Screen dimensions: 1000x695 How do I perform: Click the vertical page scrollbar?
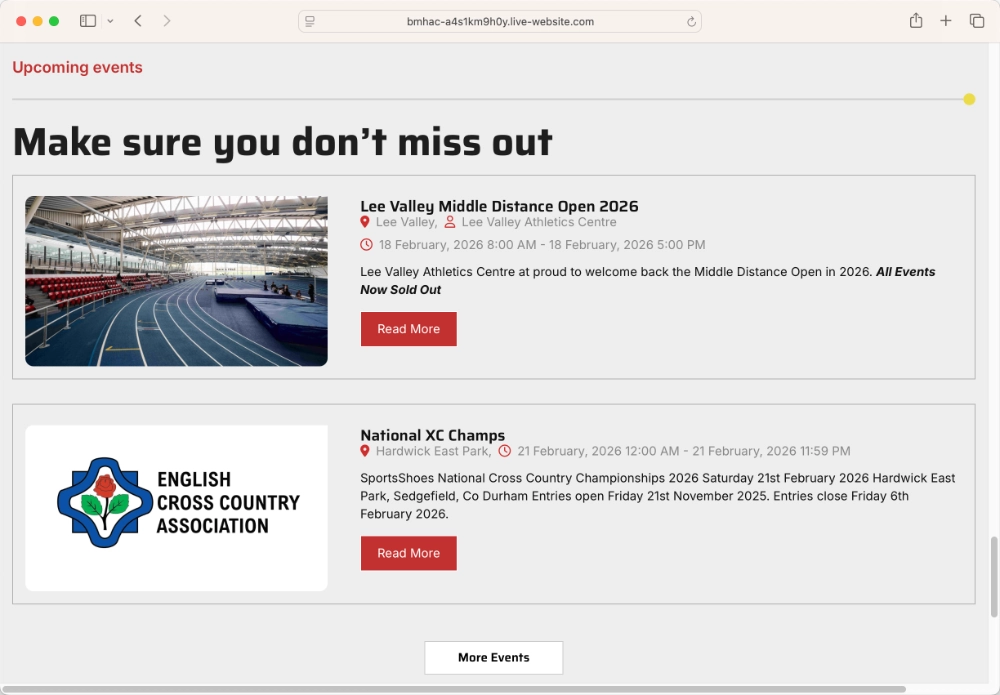[993, 576]
